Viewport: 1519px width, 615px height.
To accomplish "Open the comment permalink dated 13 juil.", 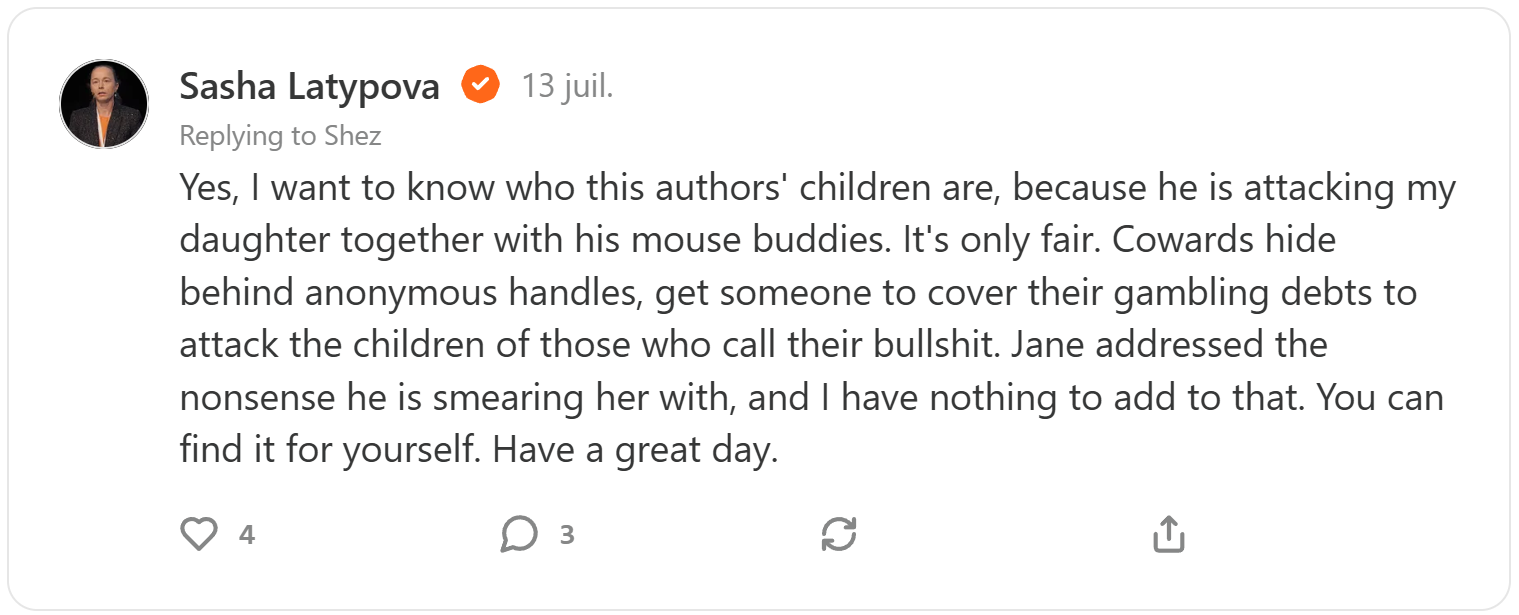I will coord(567,87).
